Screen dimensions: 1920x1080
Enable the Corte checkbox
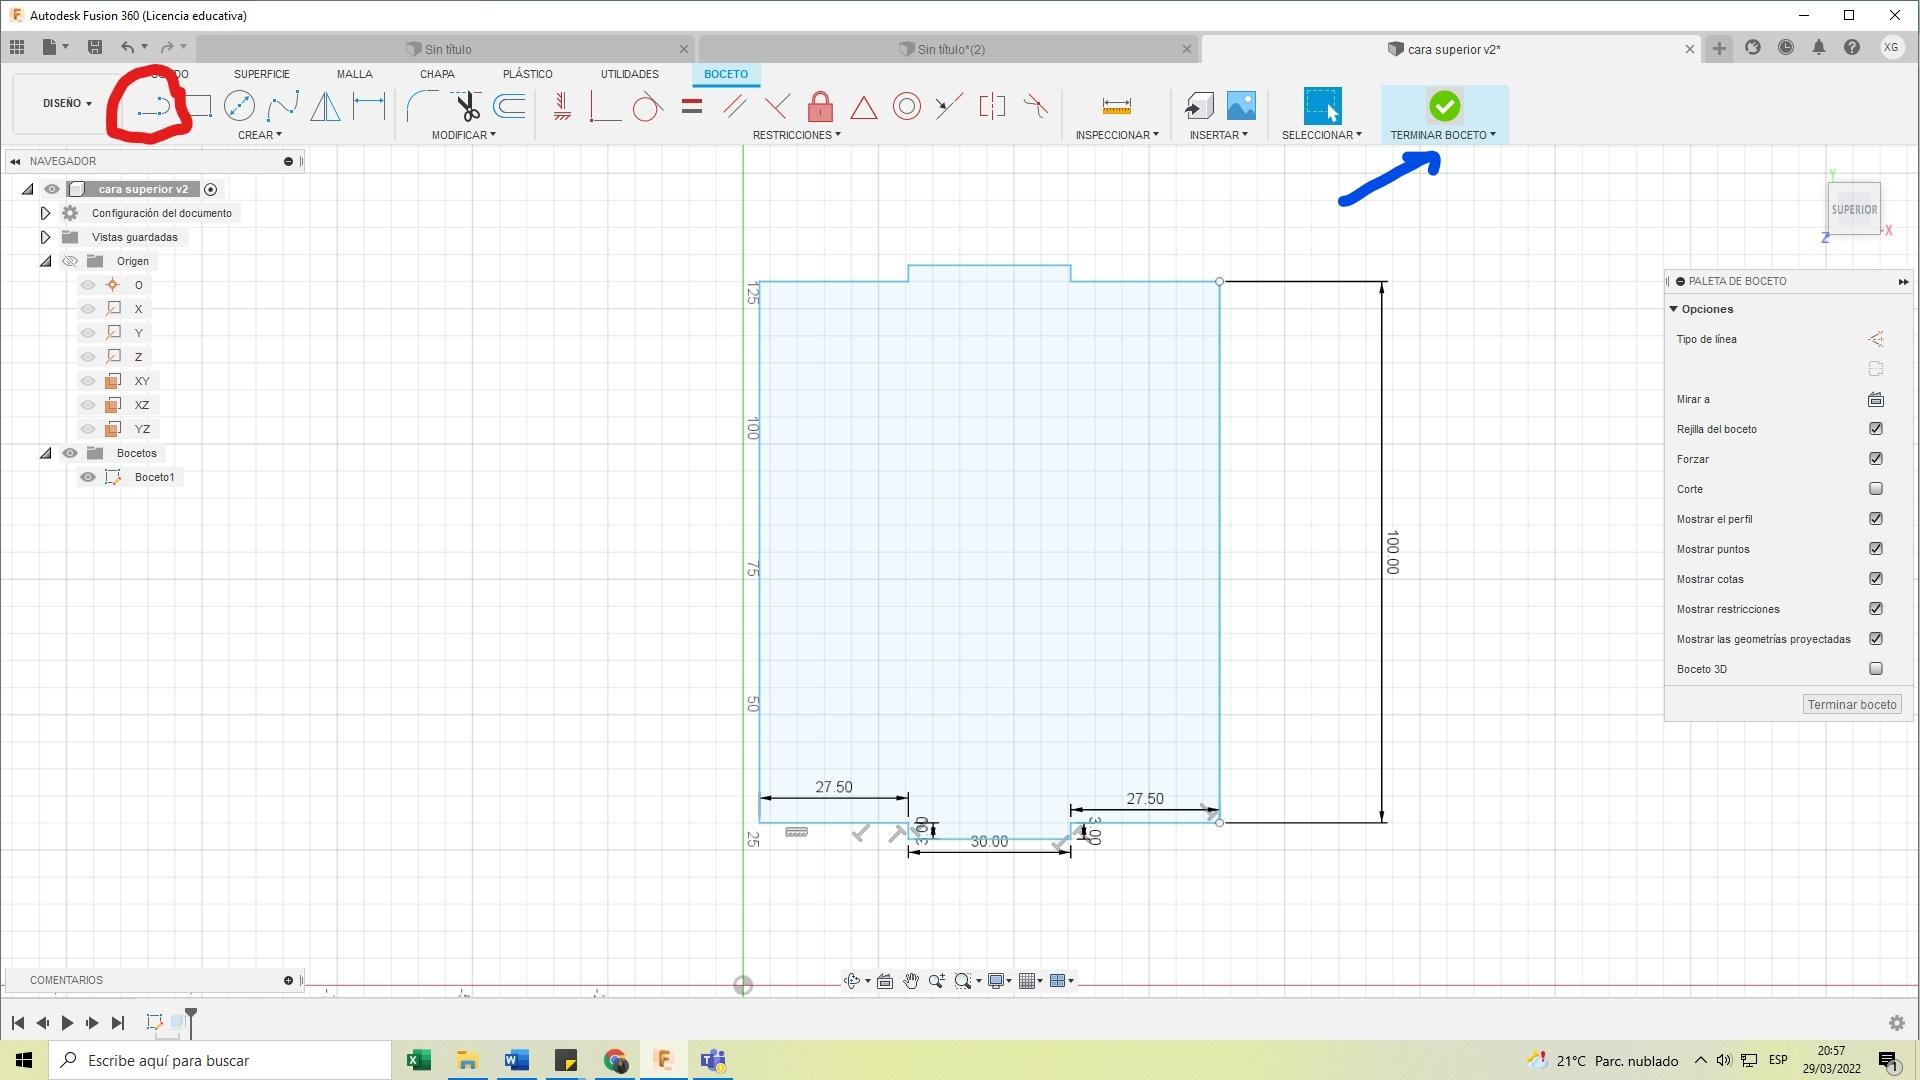pos(1875,489)
